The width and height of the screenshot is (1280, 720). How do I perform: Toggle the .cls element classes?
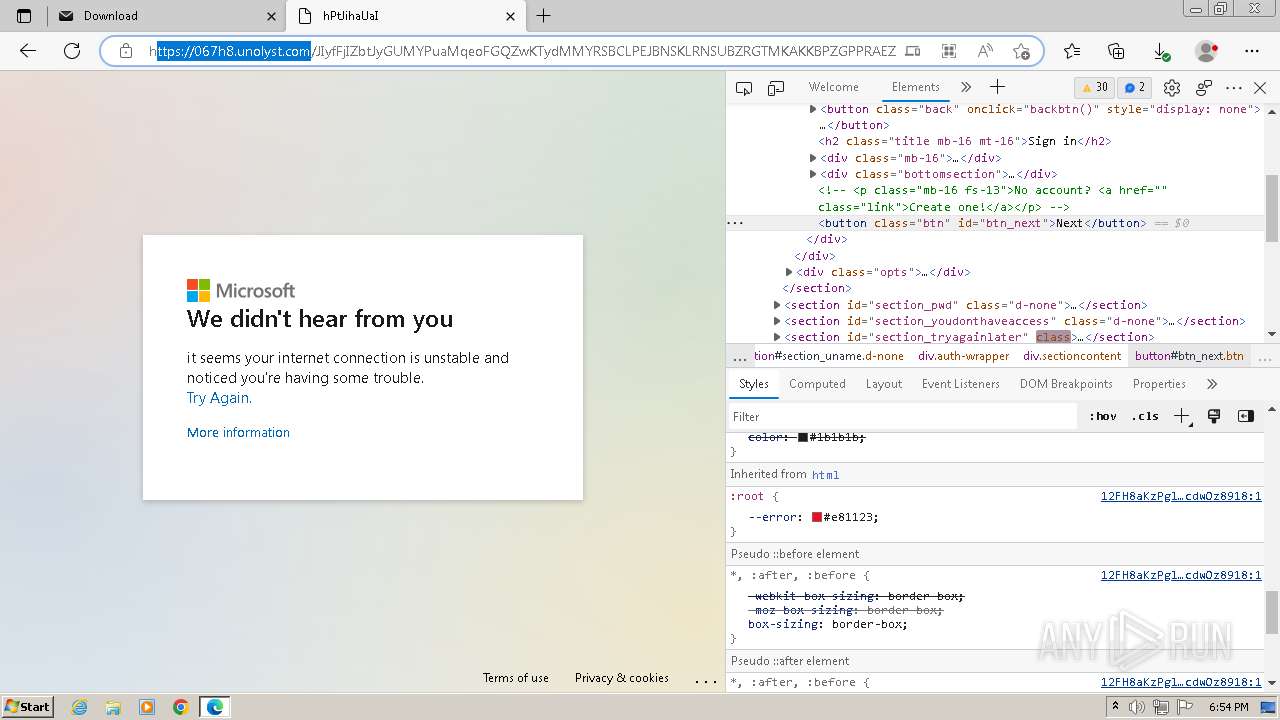pos(1145,417)
